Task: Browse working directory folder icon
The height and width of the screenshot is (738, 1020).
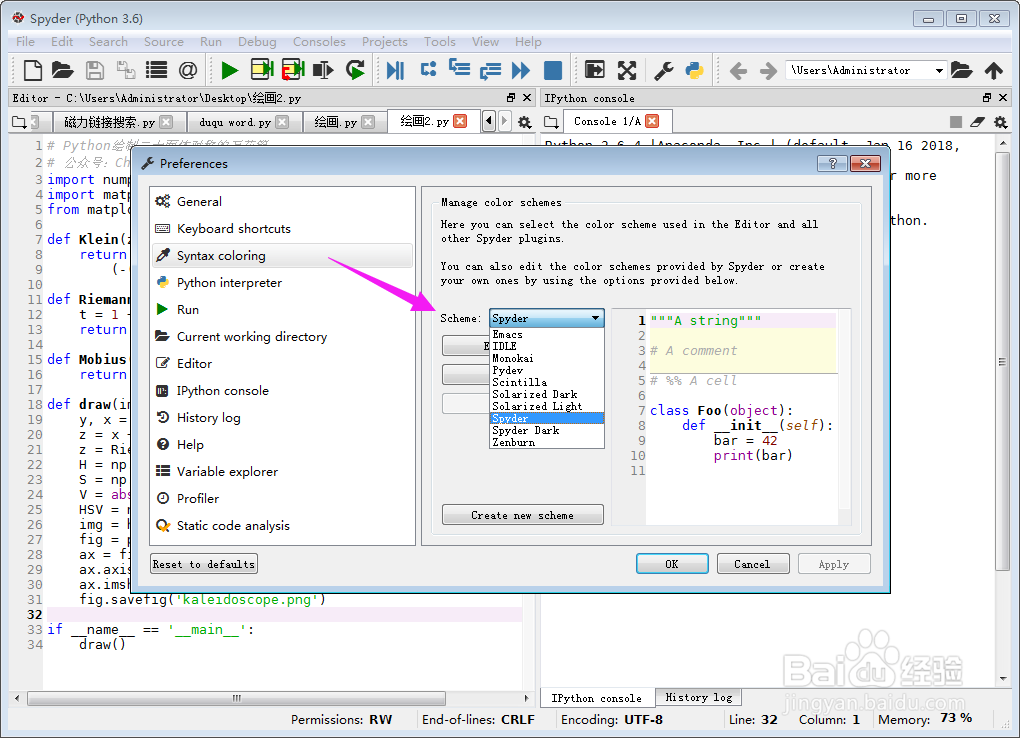Action: [x=961, y=70]
